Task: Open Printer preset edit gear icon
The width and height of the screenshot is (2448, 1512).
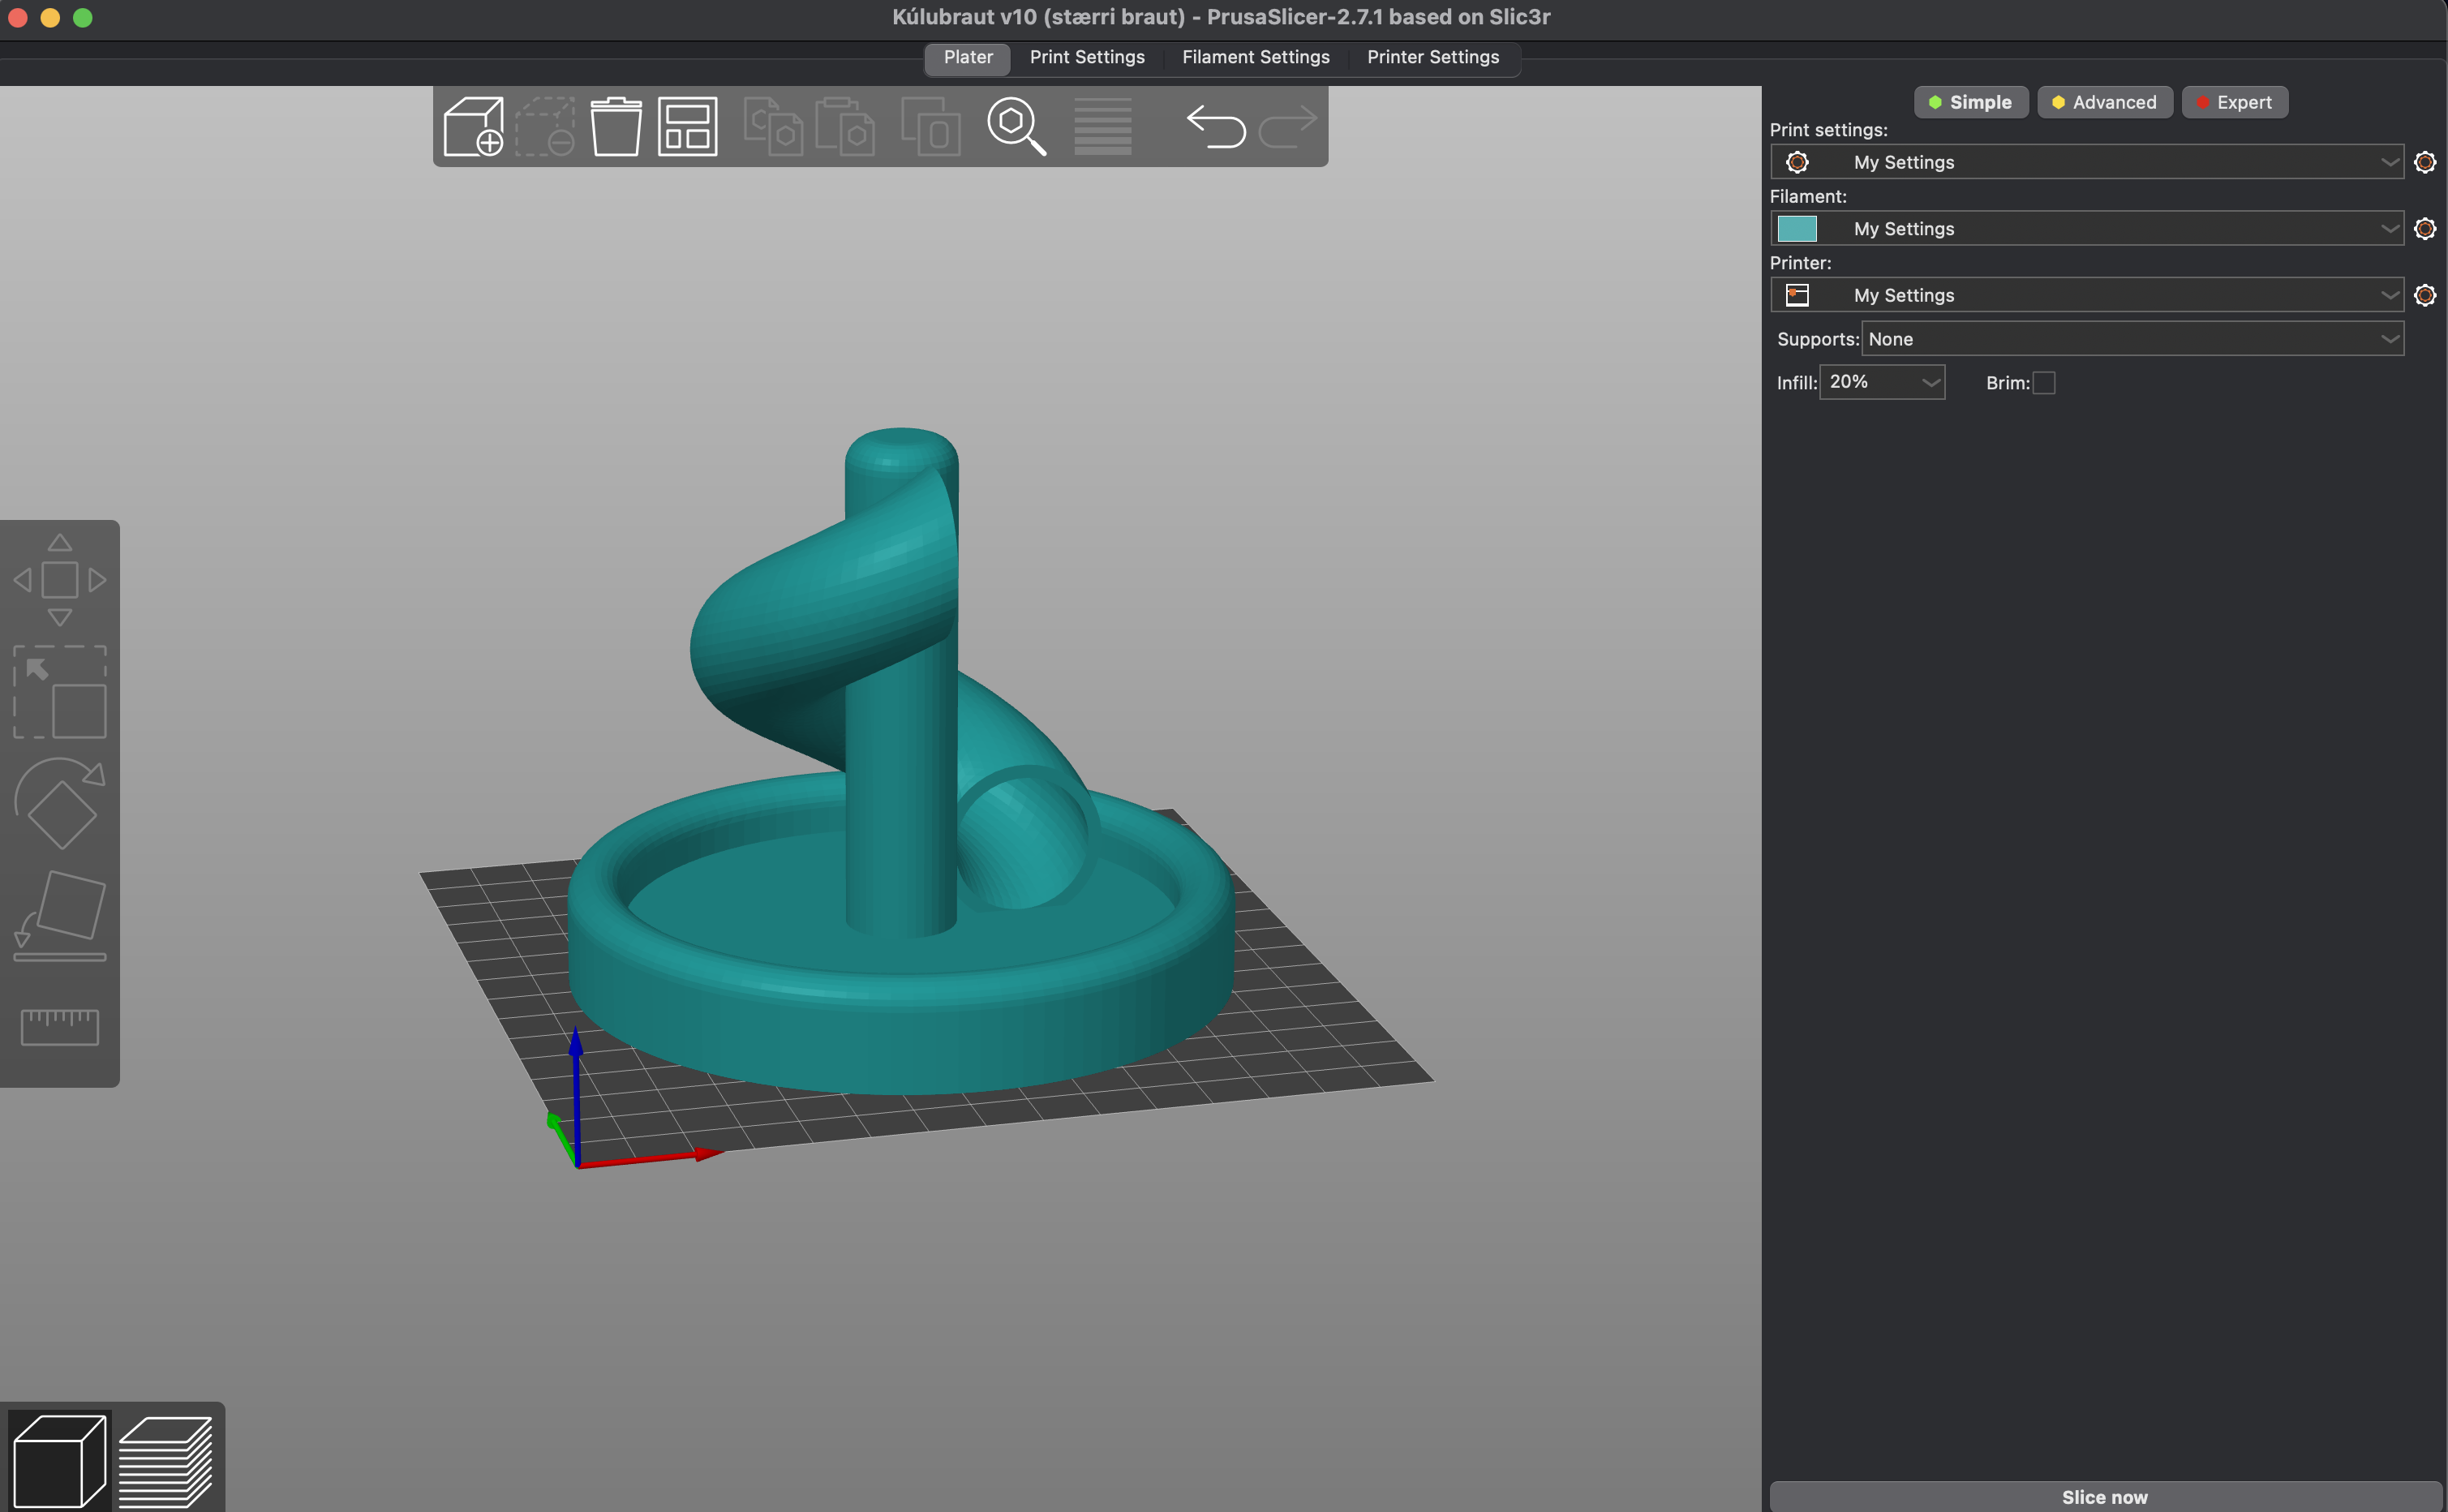Action: (2425, 295)
